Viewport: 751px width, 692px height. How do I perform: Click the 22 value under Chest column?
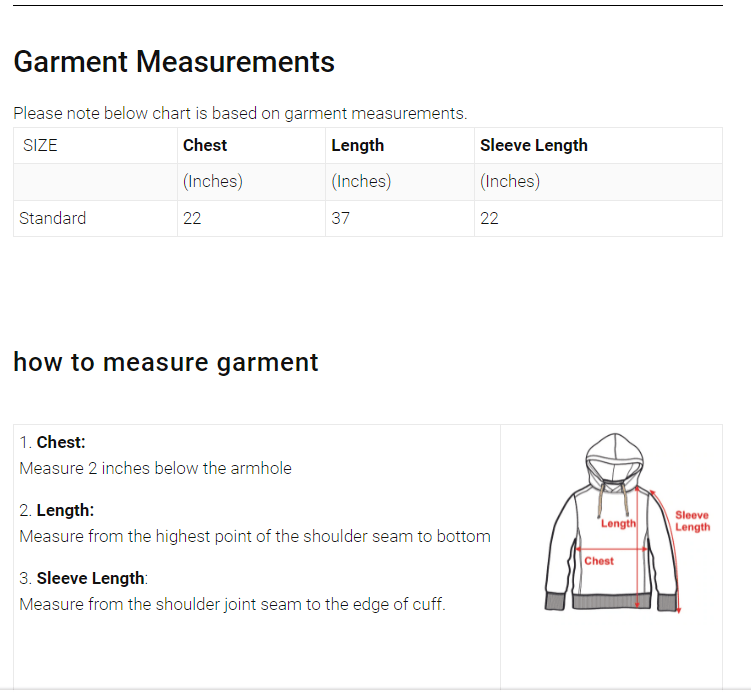pos(192,218)
